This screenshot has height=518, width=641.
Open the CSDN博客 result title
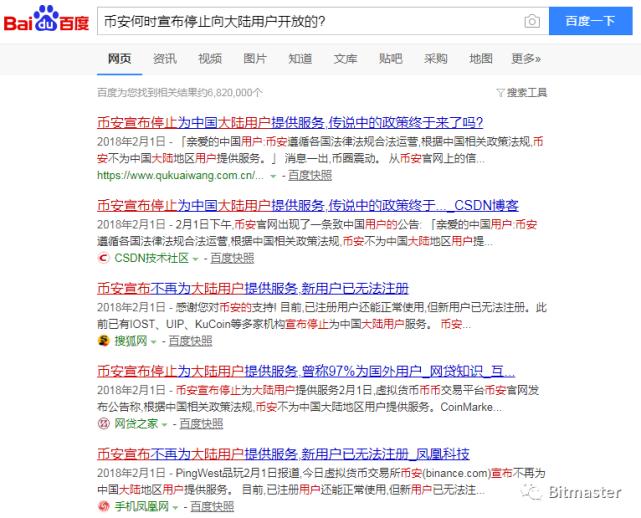coord(308,205)
